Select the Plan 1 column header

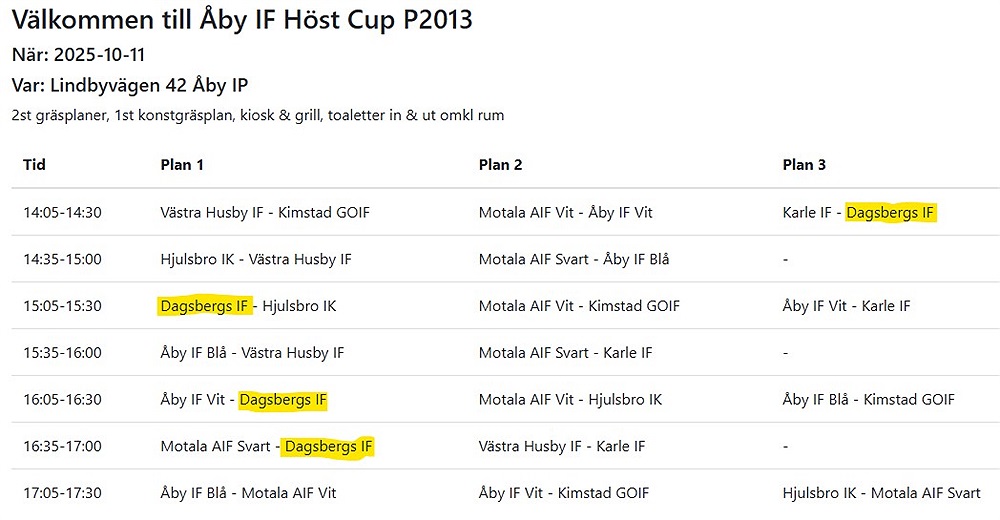pos(182,165)
